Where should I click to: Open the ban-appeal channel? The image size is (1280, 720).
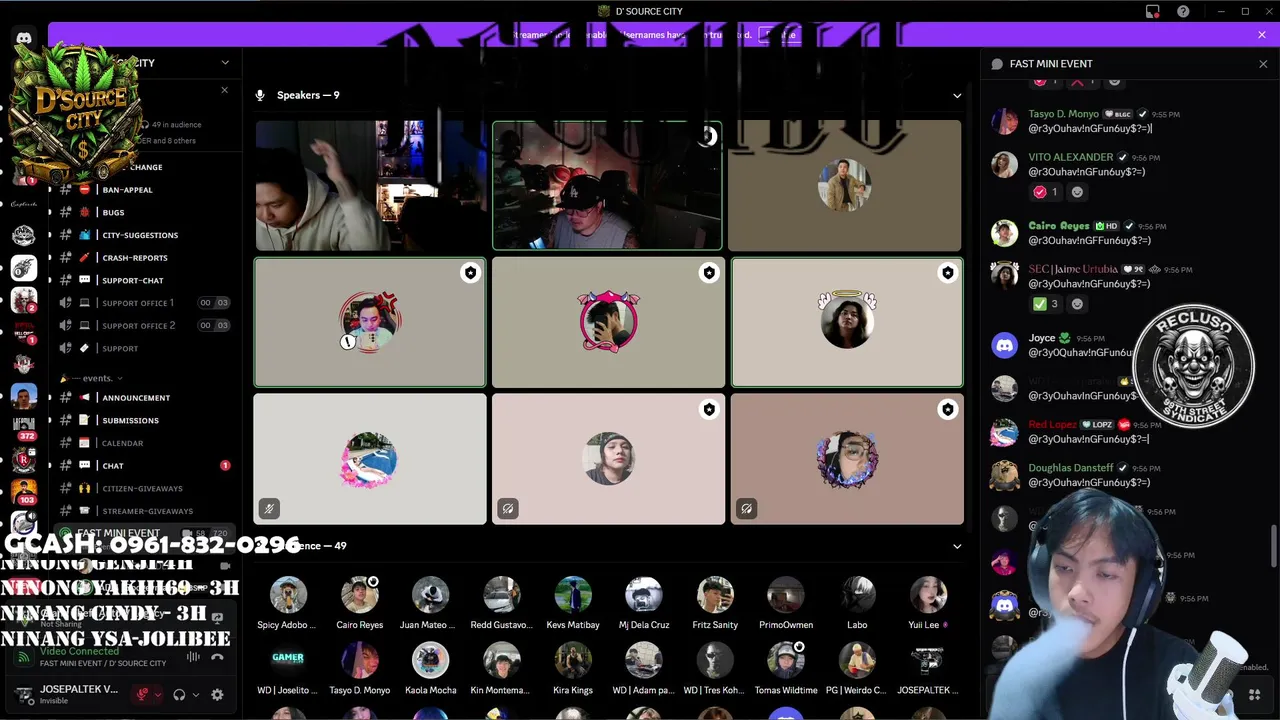(144, 190)
